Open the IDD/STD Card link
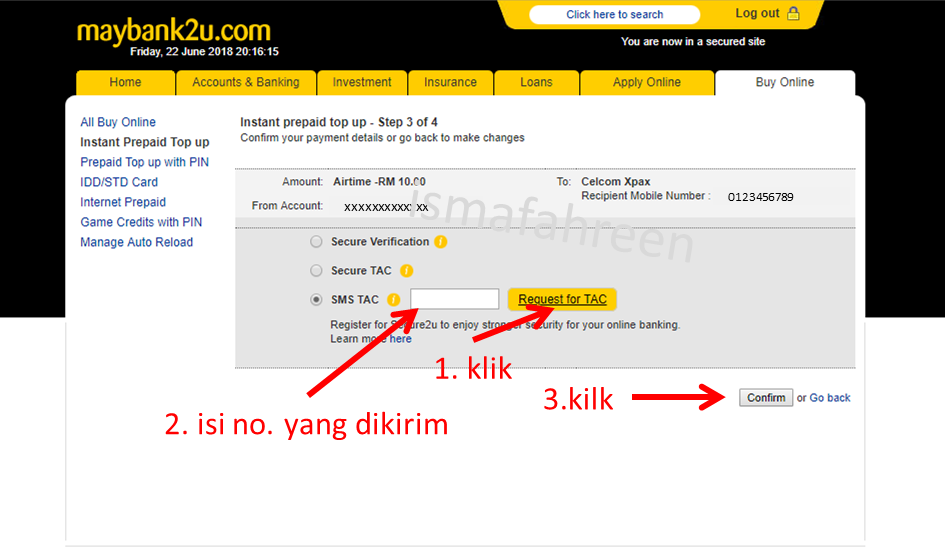 [119, 182]
